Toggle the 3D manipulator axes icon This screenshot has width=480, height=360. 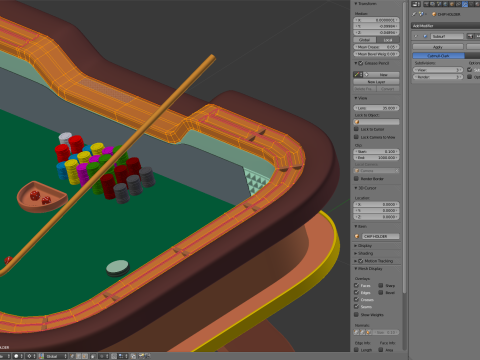tap(41, 356)
